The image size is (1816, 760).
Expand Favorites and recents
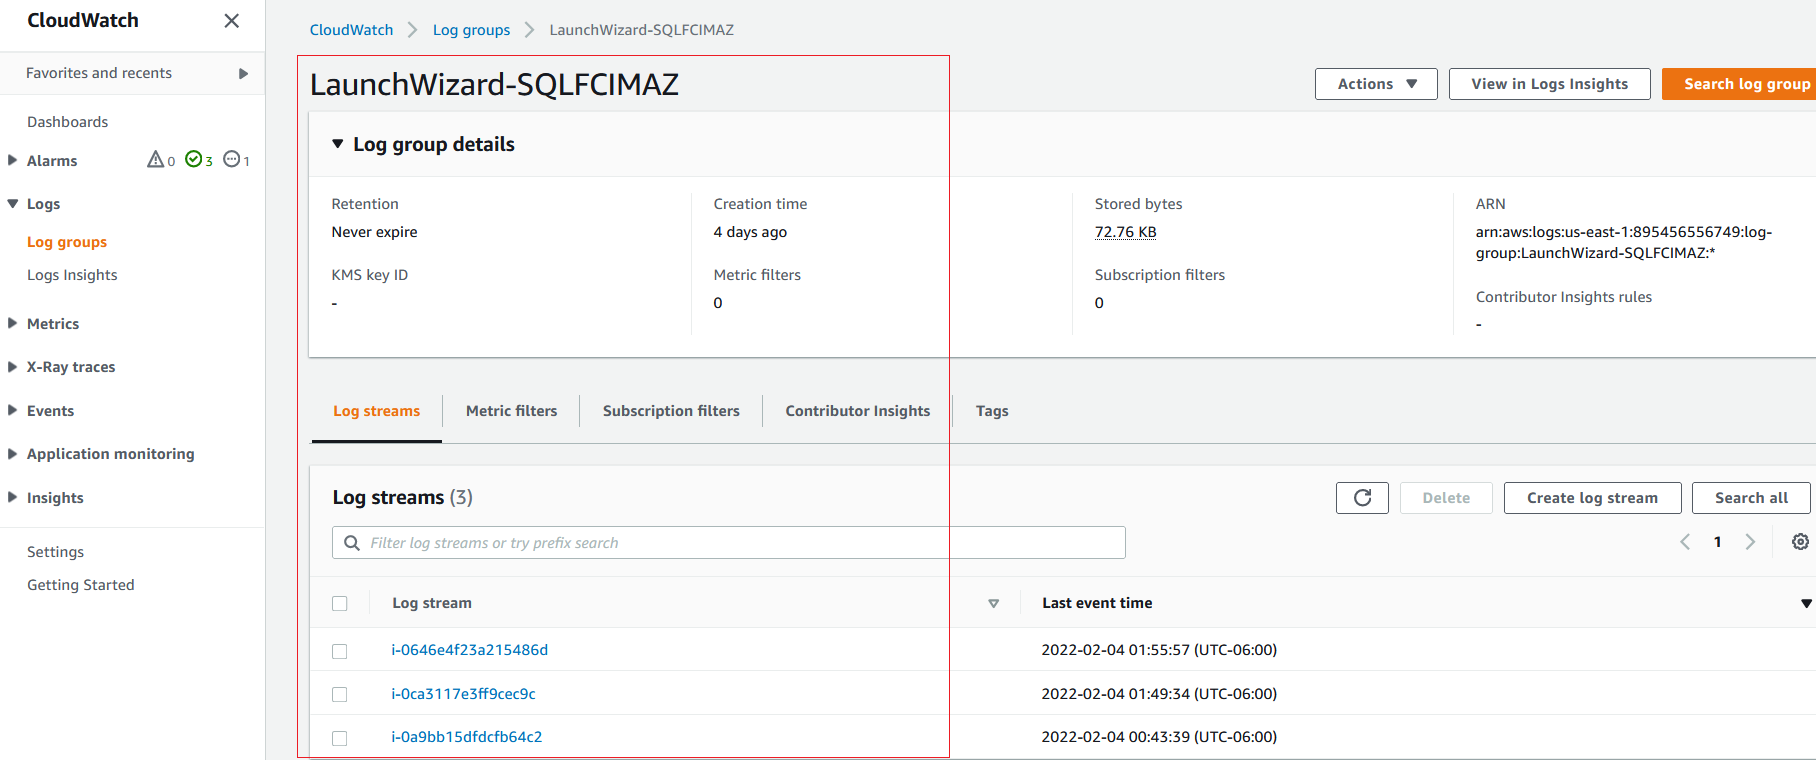243,73
